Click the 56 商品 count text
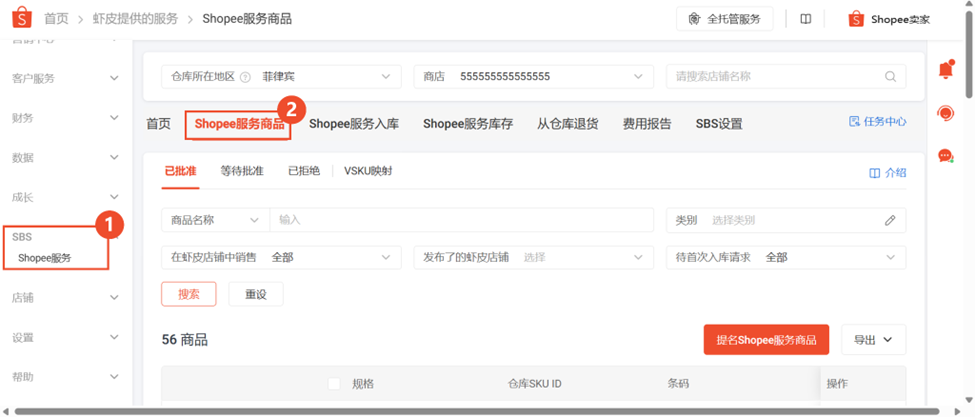 185,340
